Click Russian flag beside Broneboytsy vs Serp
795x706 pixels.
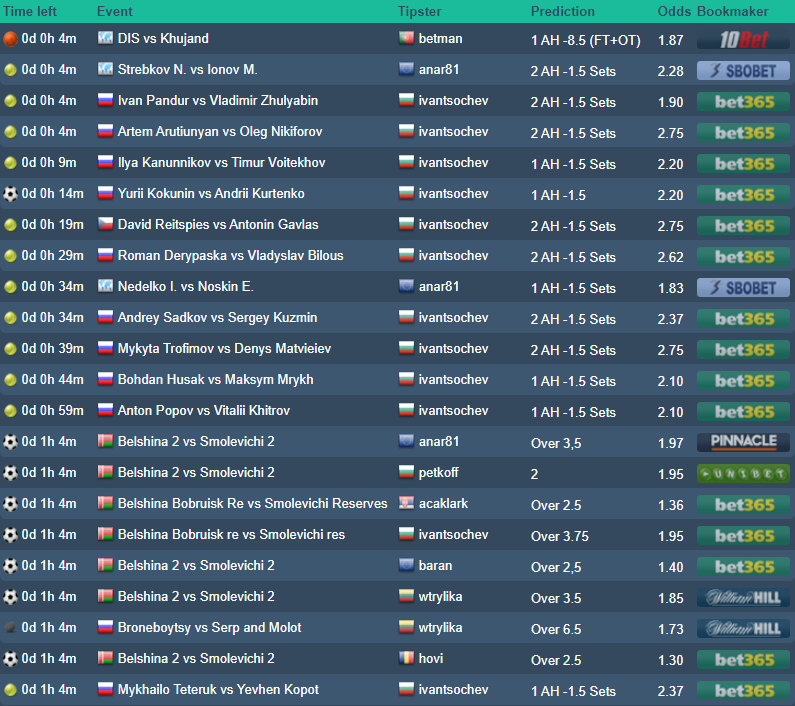[x=105, y=627]
